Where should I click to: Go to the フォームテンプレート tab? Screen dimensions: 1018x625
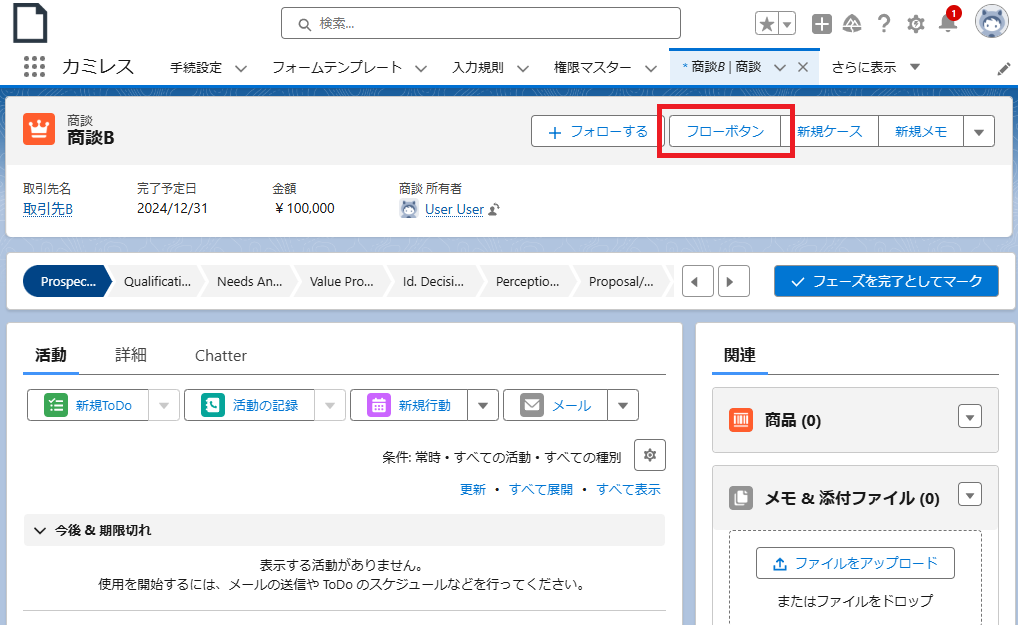[337, 67]
